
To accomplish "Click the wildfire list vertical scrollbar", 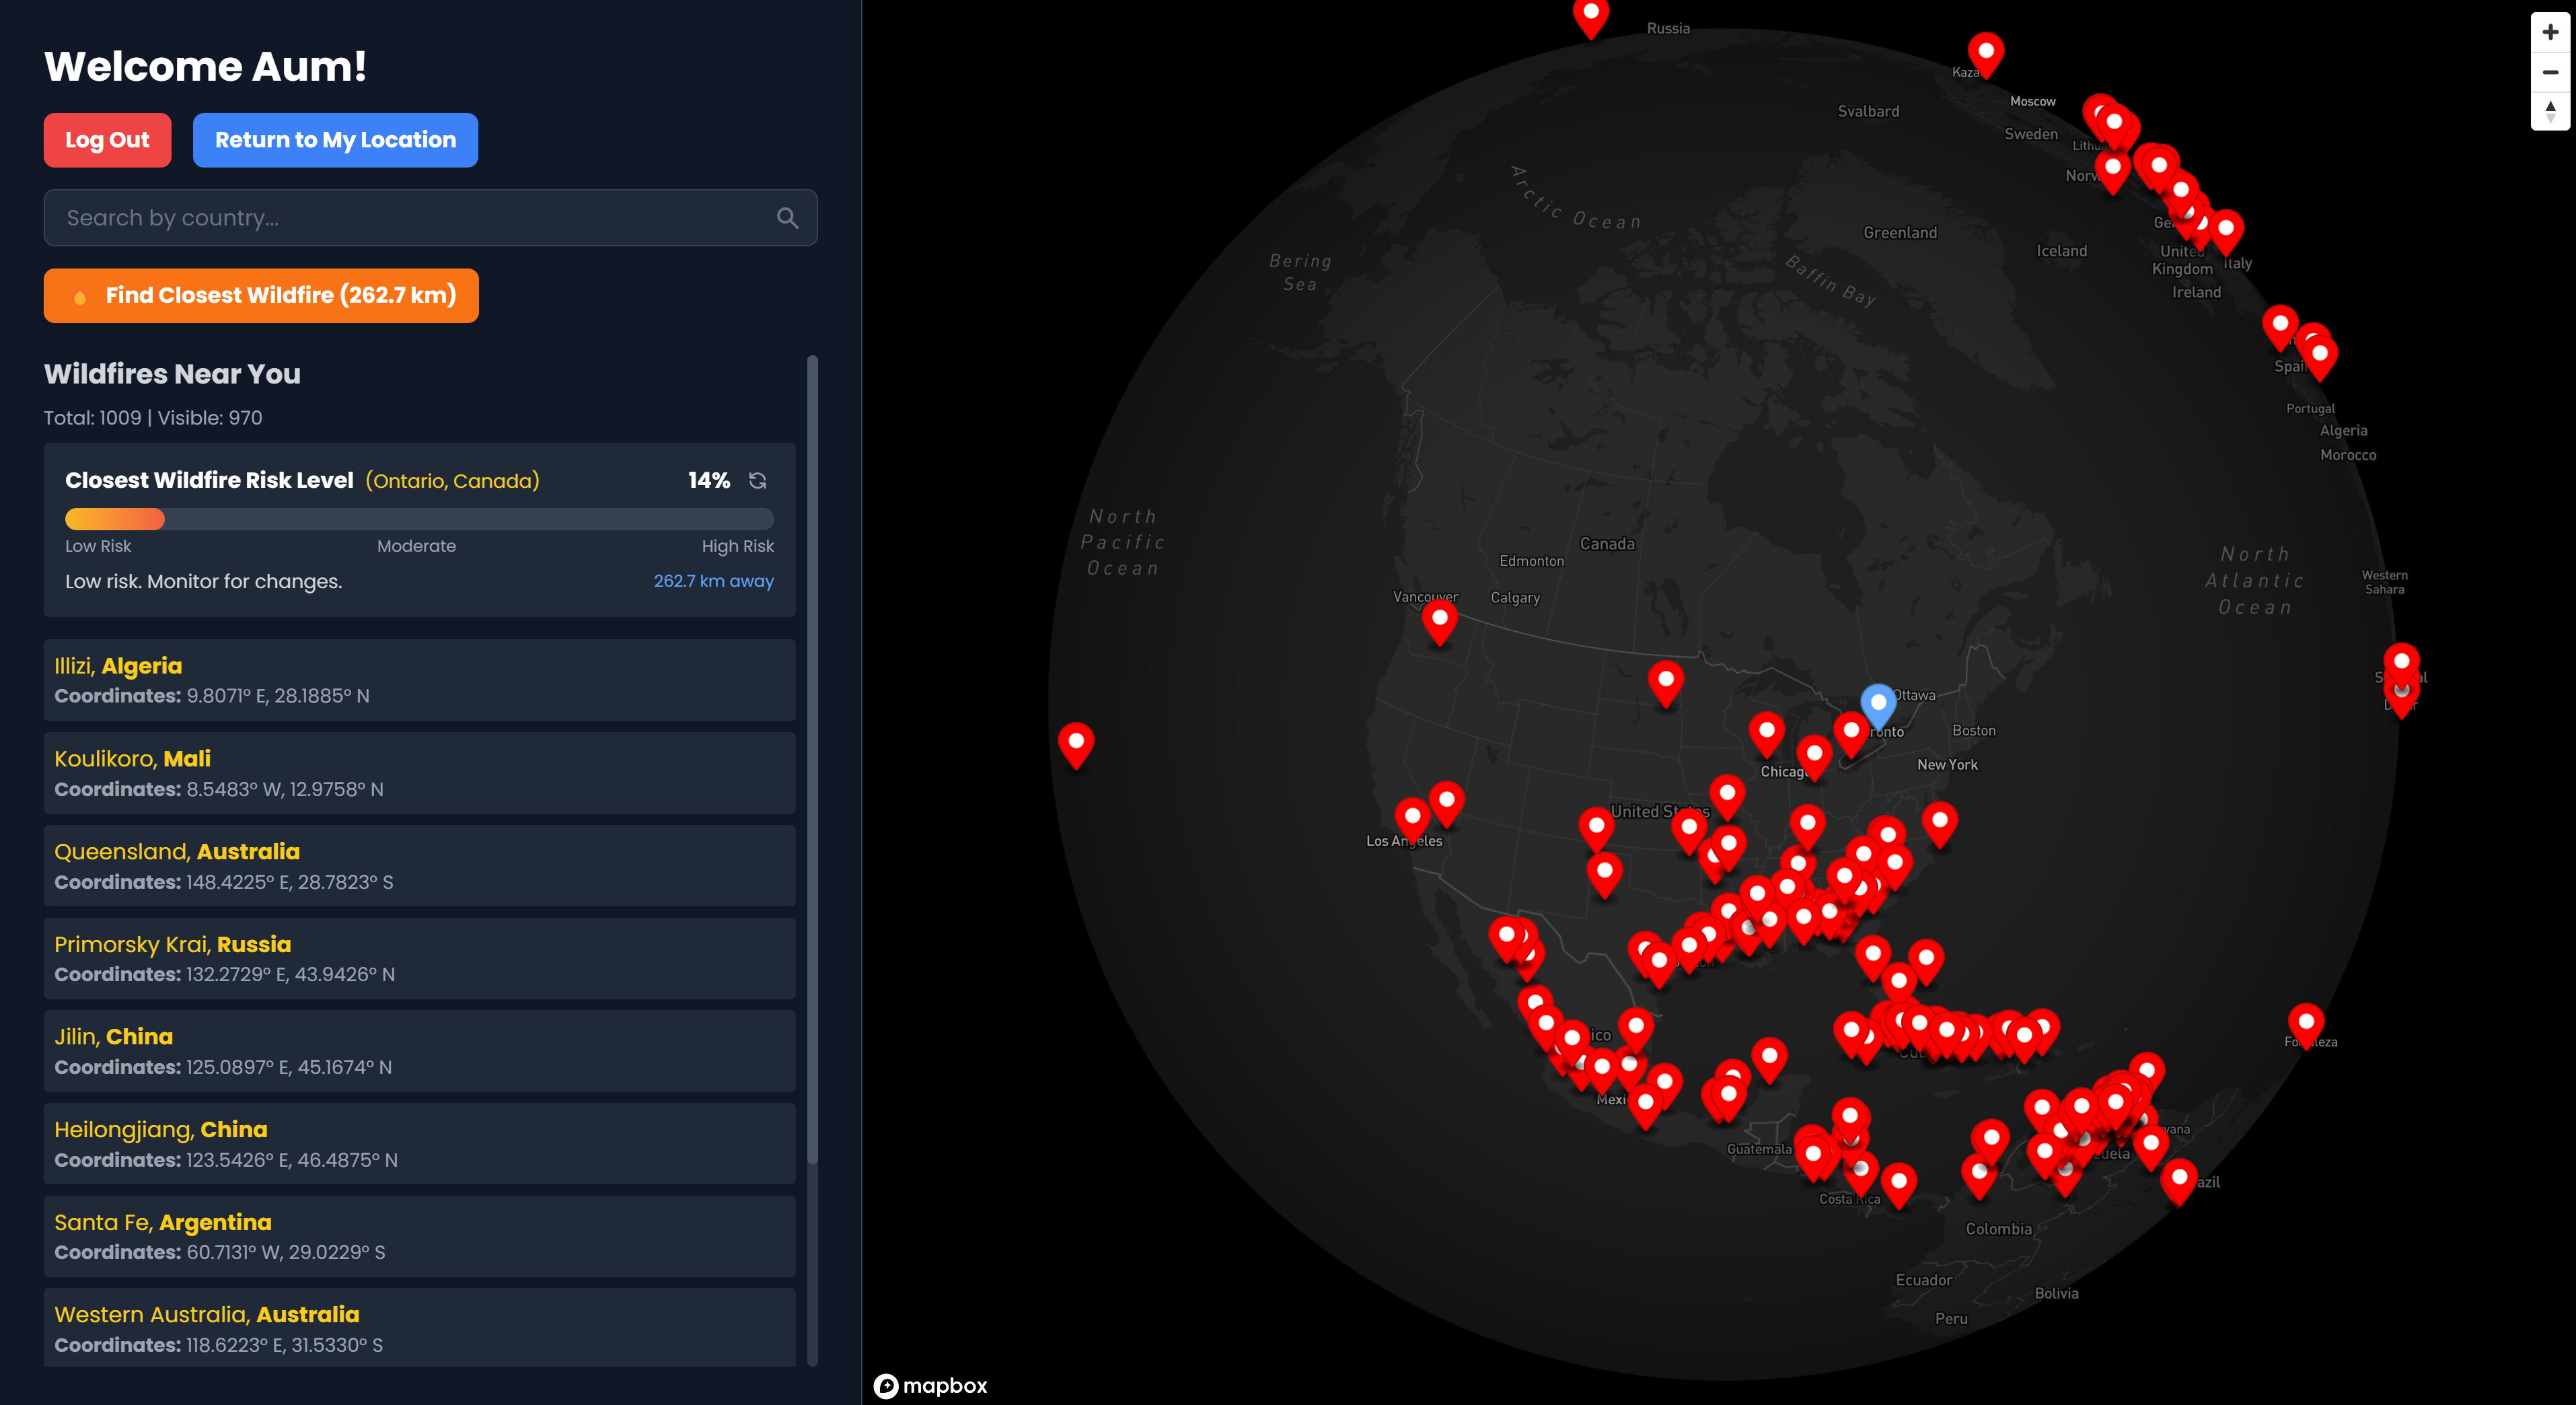I will point(812,760).
